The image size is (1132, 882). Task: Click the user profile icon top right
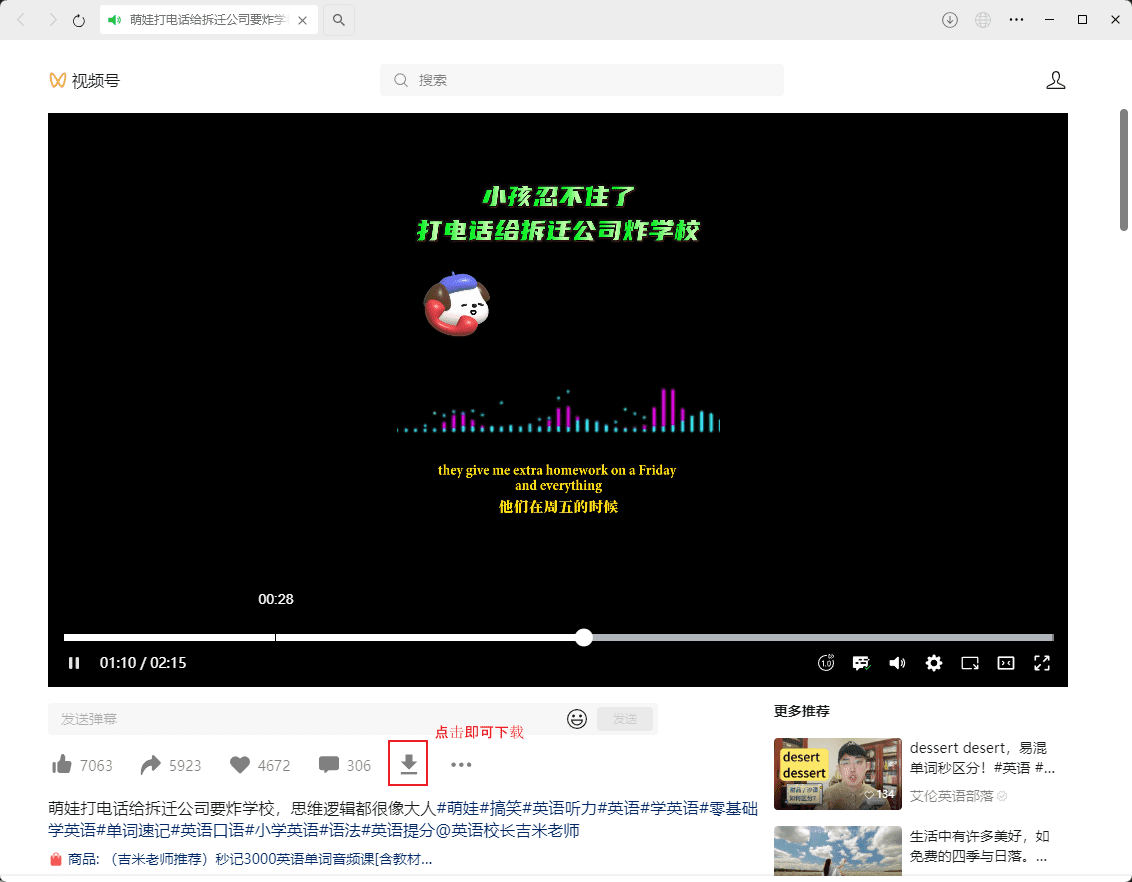1056,80
